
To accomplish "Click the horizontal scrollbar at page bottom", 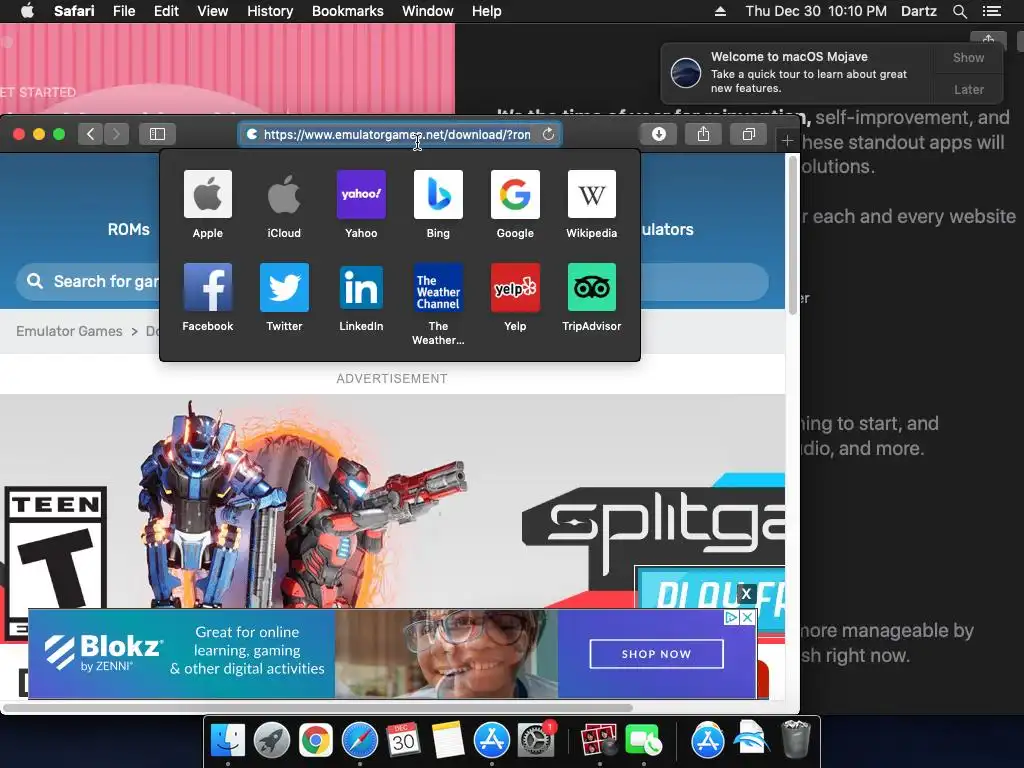I will pyautogui.click(x=318, y=707).
